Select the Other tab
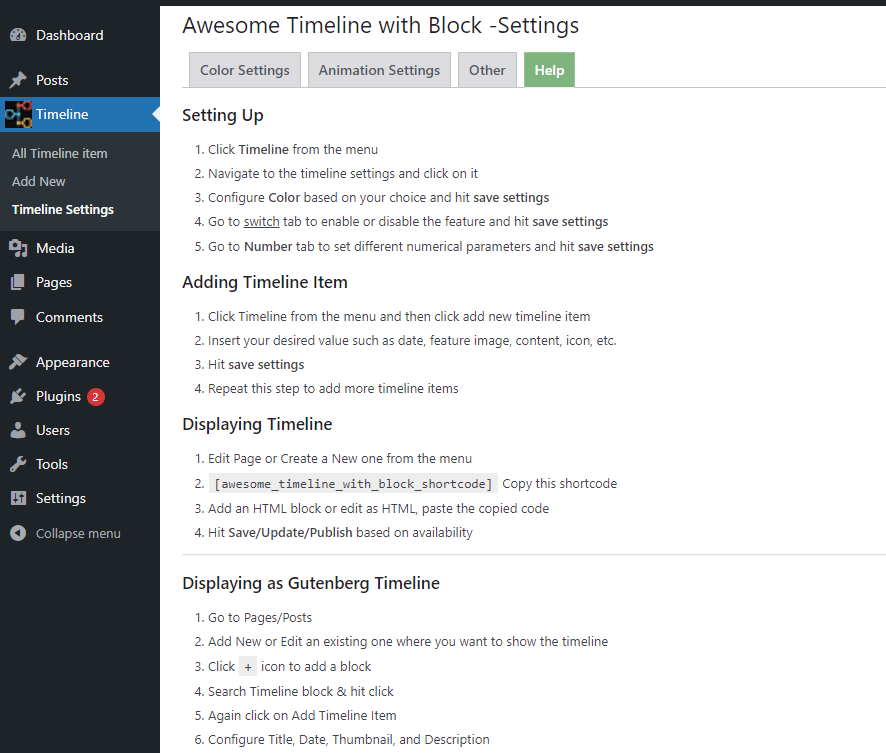886x753 pixels. [487, 70]
